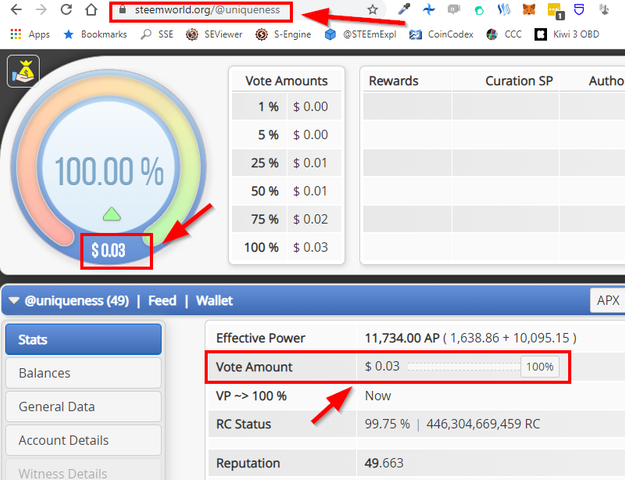Open the browser home page icon
The height and width of the screenshot is (480, 625).
pyautogui.click(x=91, y=10)
